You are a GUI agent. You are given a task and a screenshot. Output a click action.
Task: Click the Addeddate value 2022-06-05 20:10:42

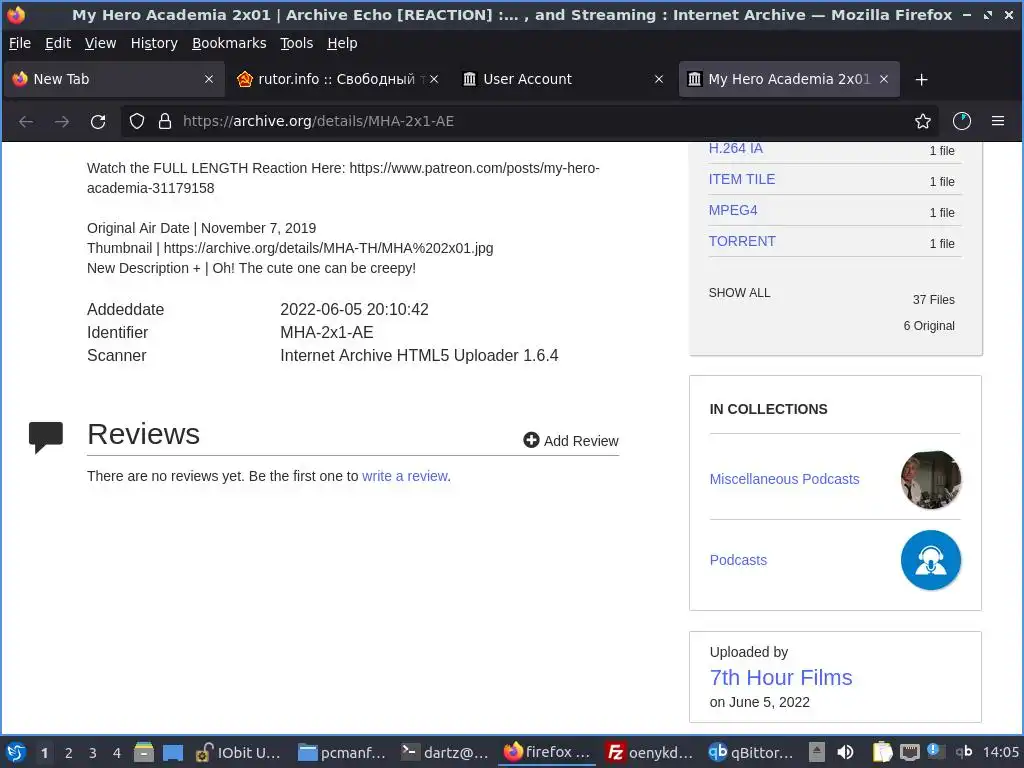pyautogui.click(x=354, y=310)
